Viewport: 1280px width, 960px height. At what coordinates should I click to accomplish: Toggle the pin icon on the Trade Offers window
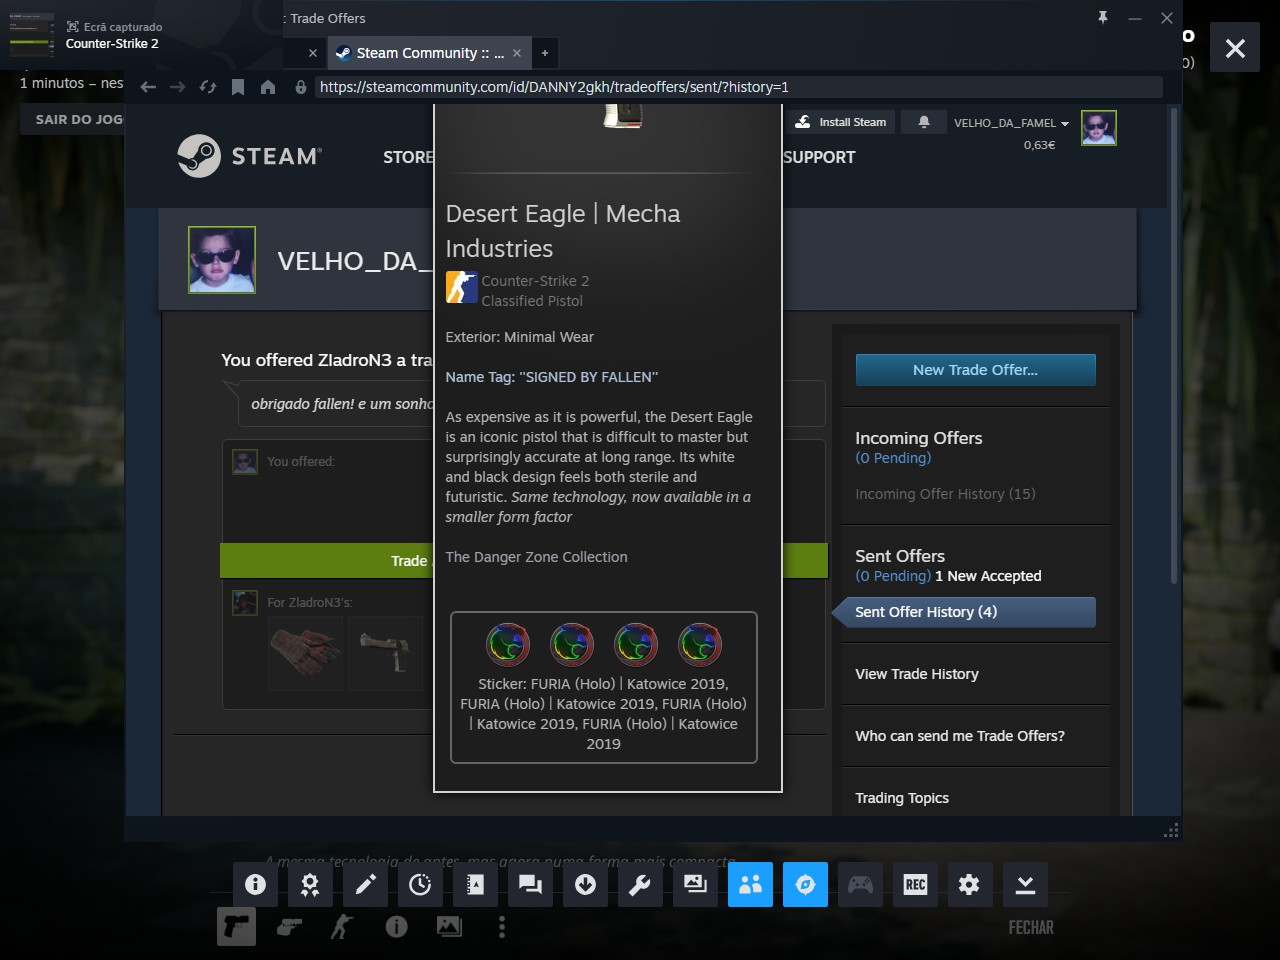(1103, 18)
